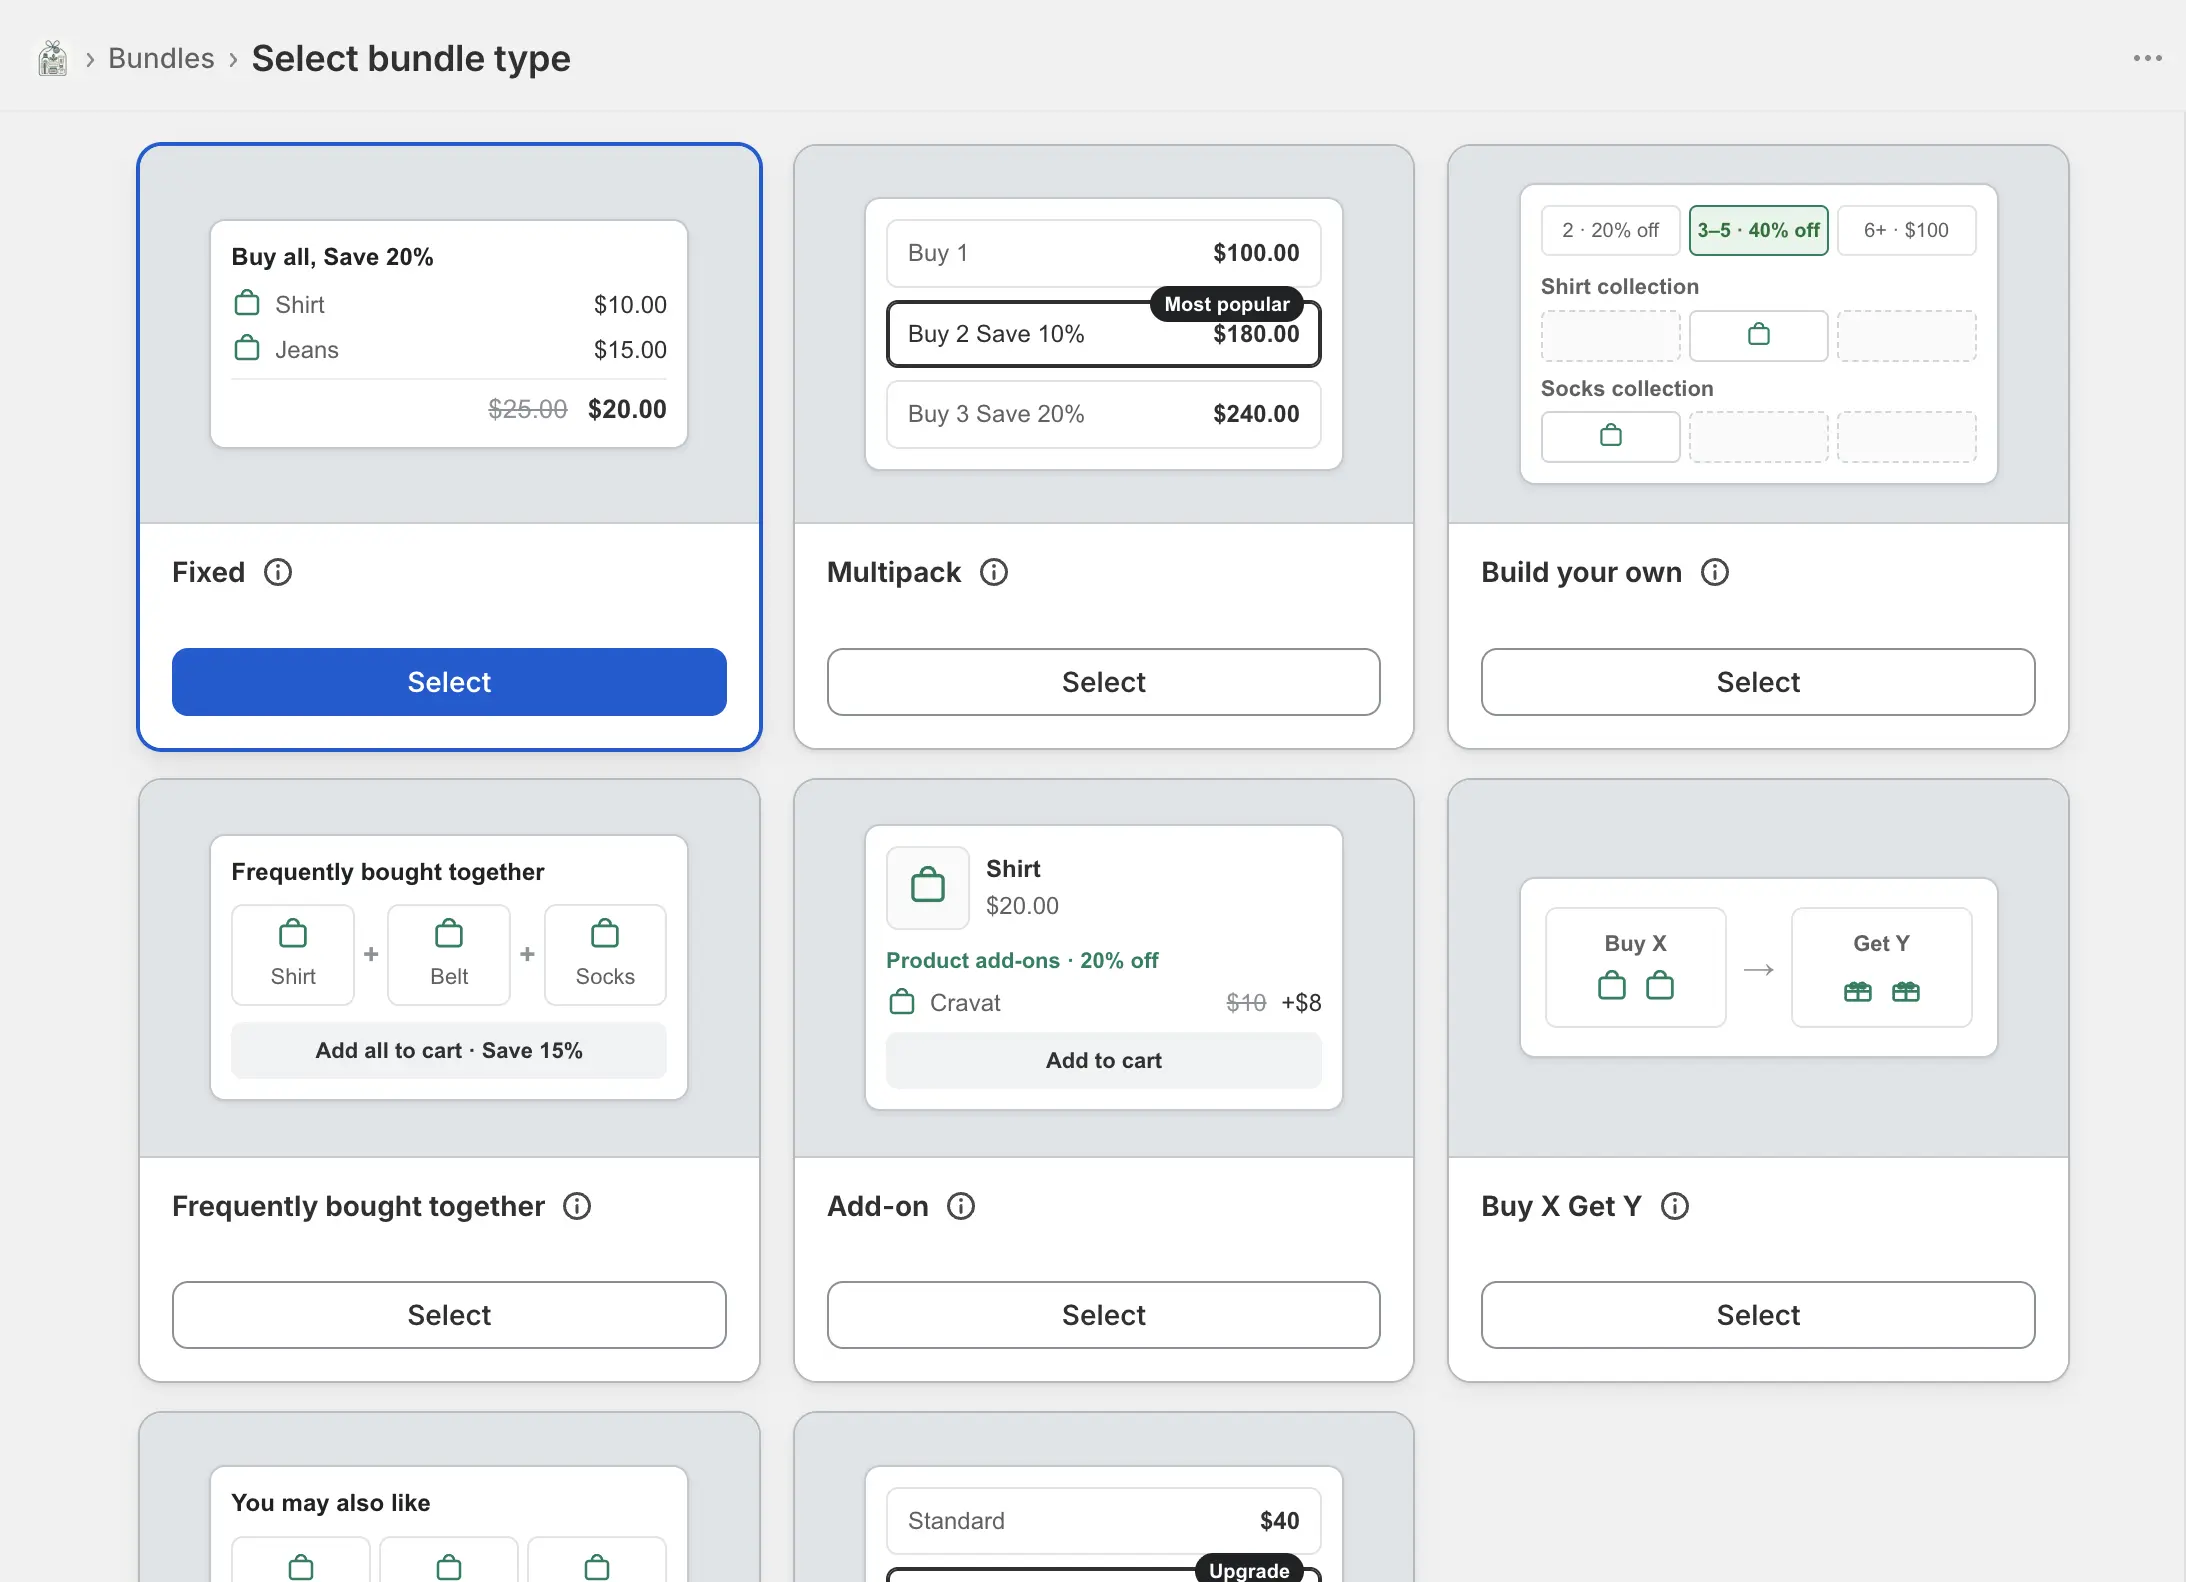Select the Build your own bundle type

[1758, 682]
